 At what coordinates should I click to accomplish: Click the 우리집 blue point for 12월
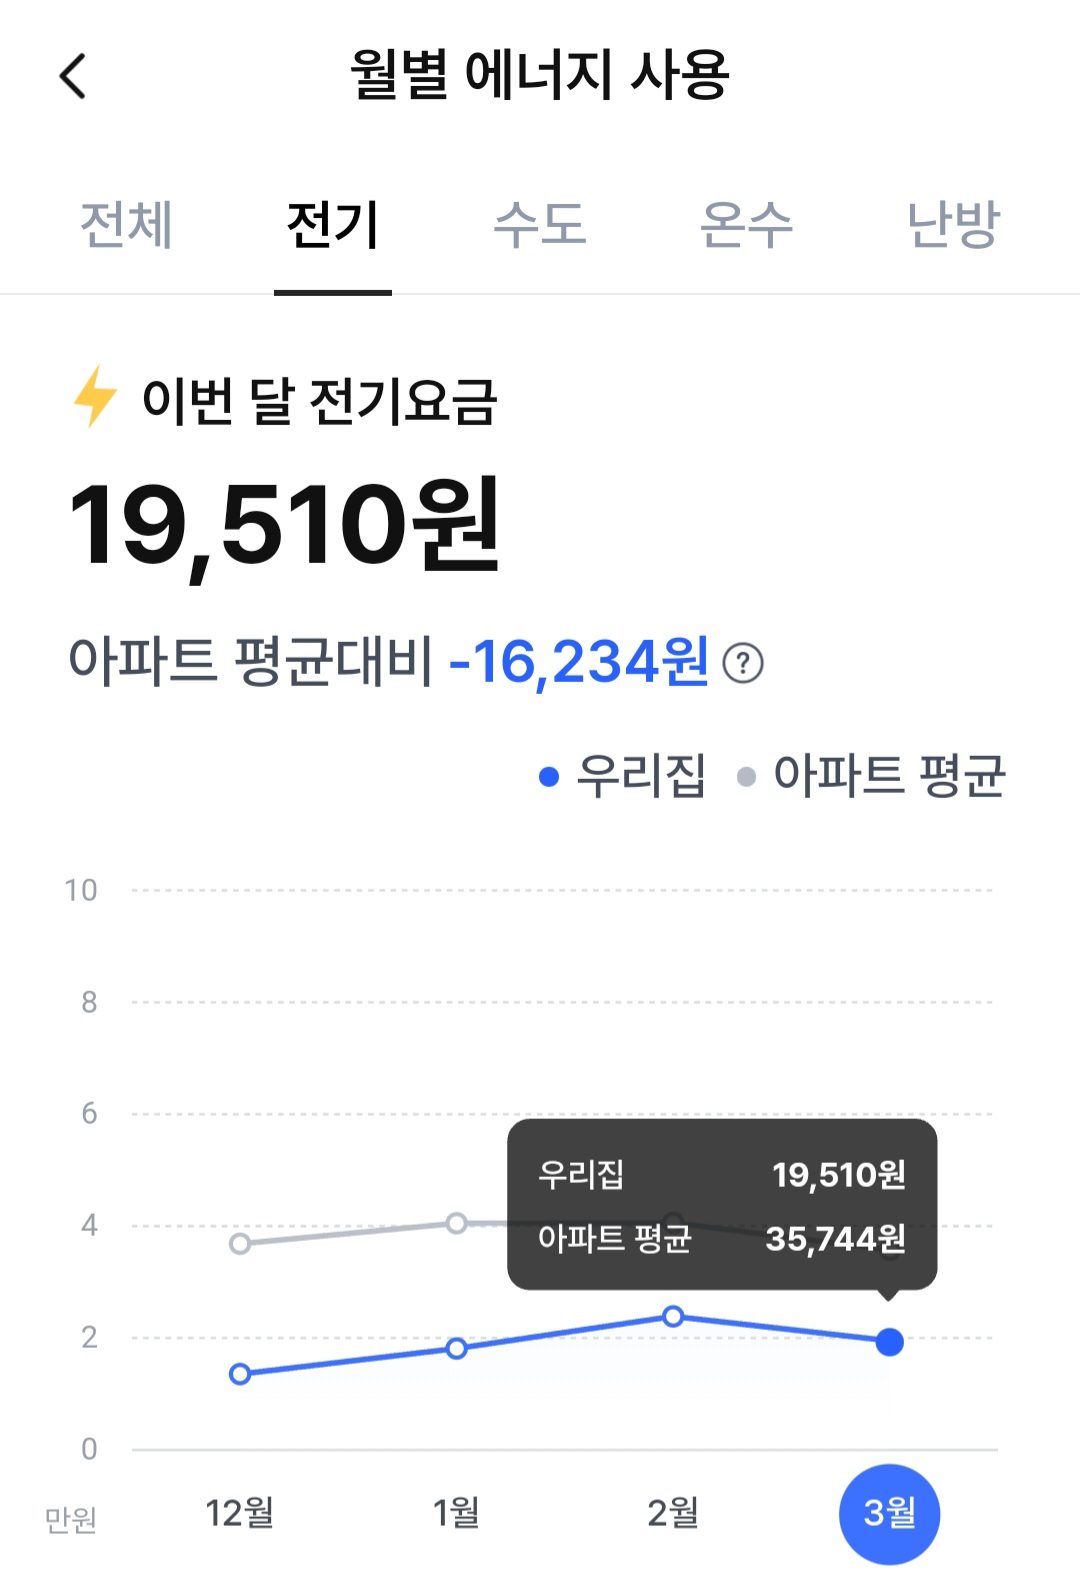click(x=240, y=1374)
